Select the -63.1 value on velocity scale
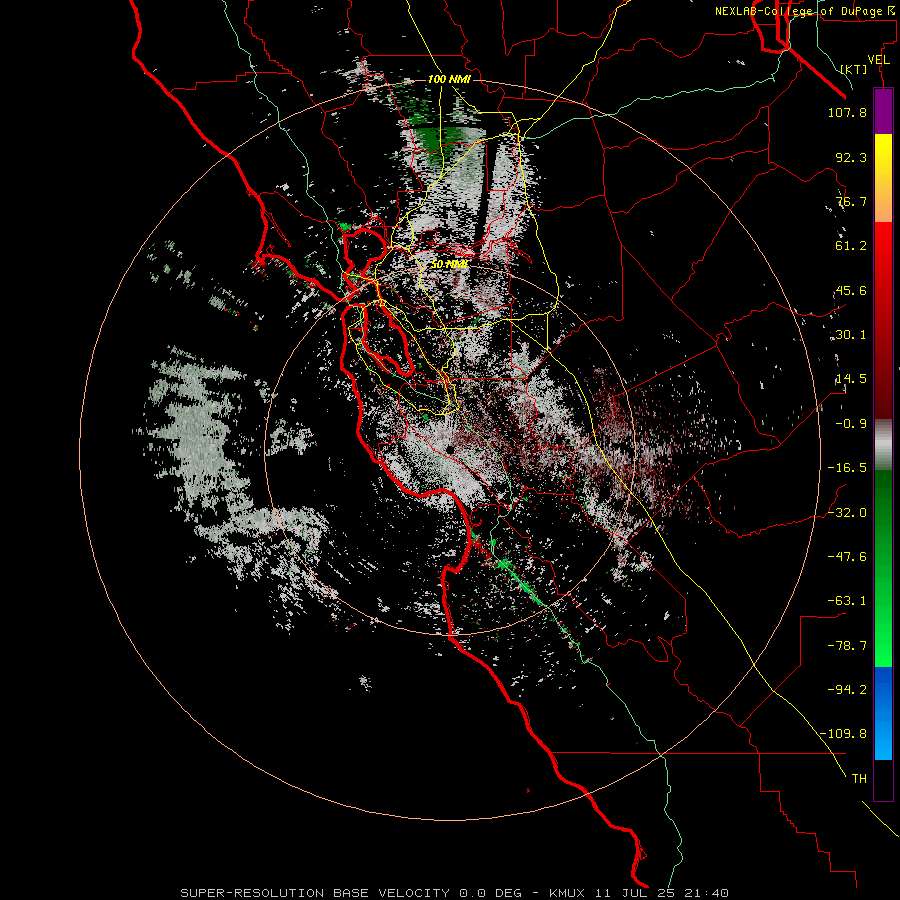This screenshot has width=900, height=900. (x=847, y=600)
